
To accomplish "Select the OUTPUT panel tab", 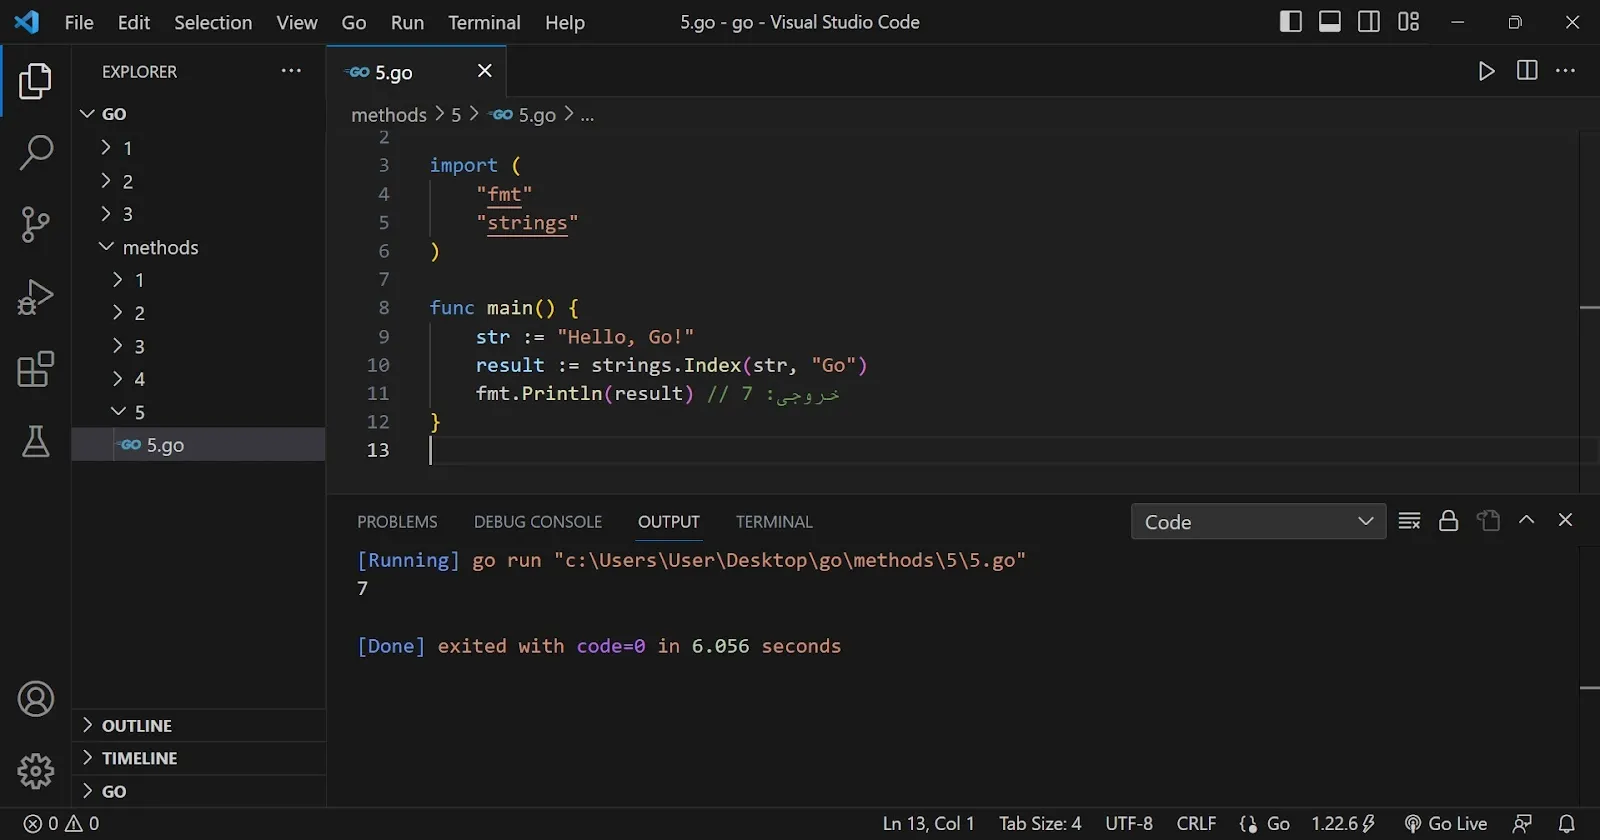I will coord(669,522).
